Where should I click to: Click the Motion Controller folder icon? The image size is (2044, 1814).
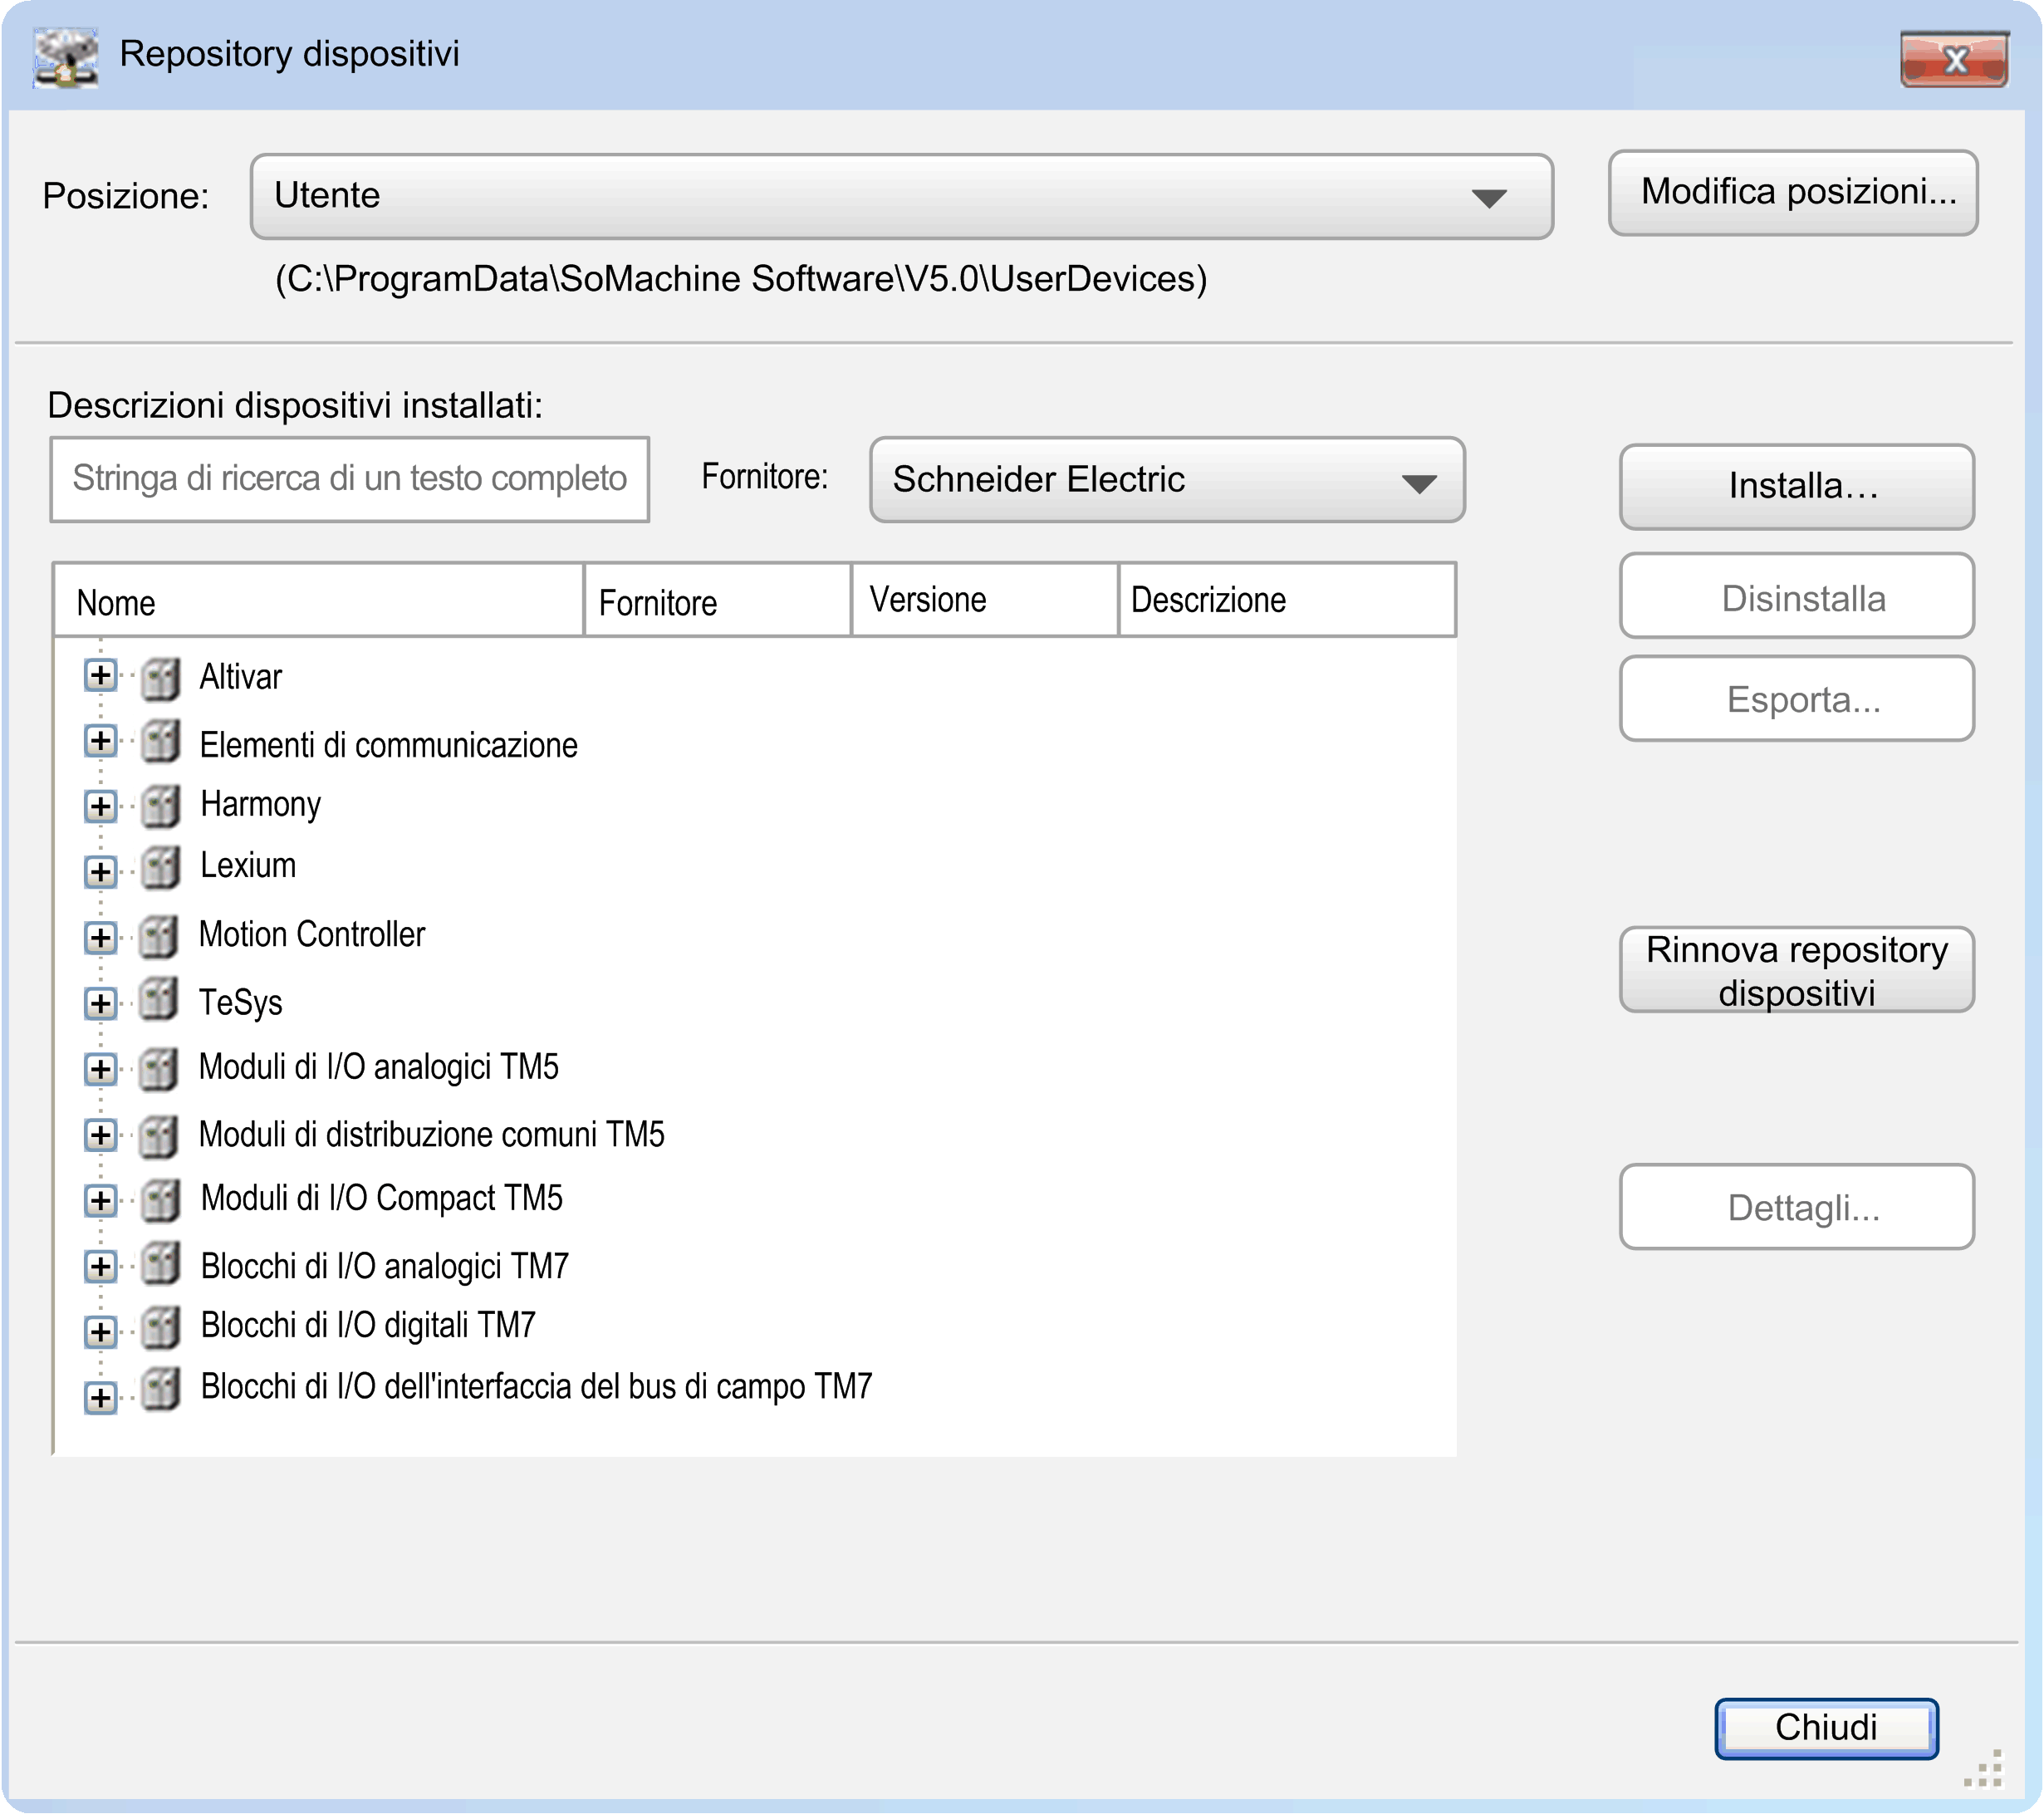point(159,936)
